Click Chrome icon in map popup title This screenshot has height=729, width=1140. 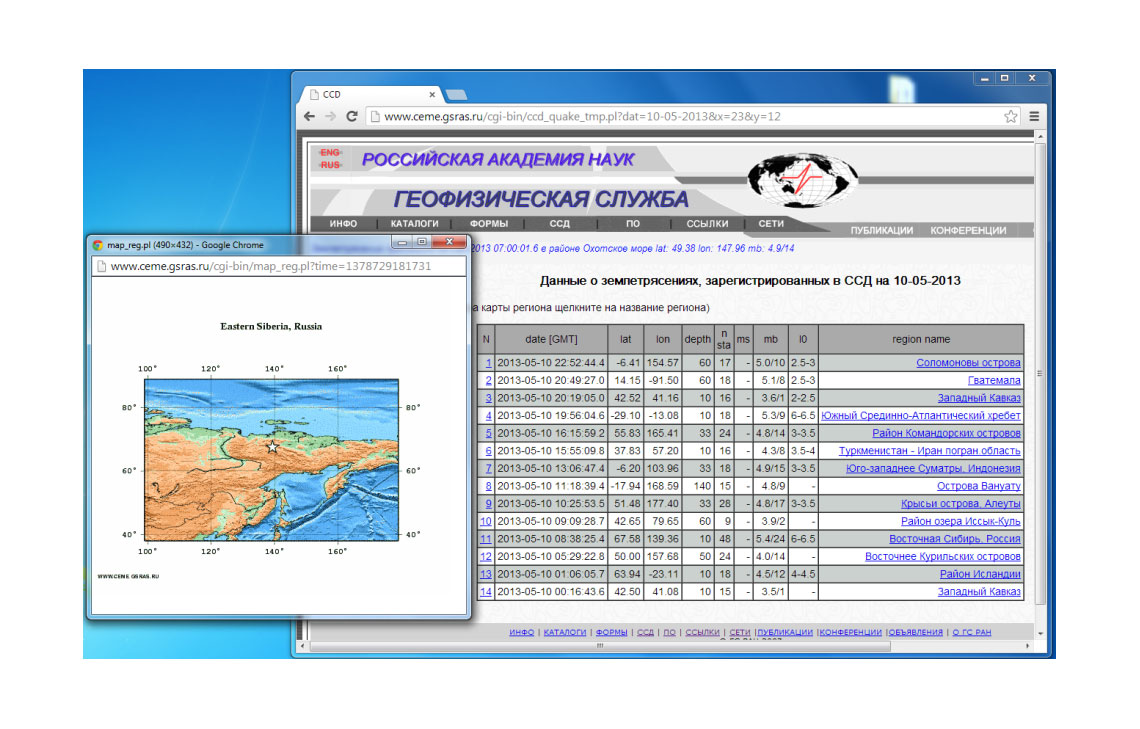[x=98, y=245]
